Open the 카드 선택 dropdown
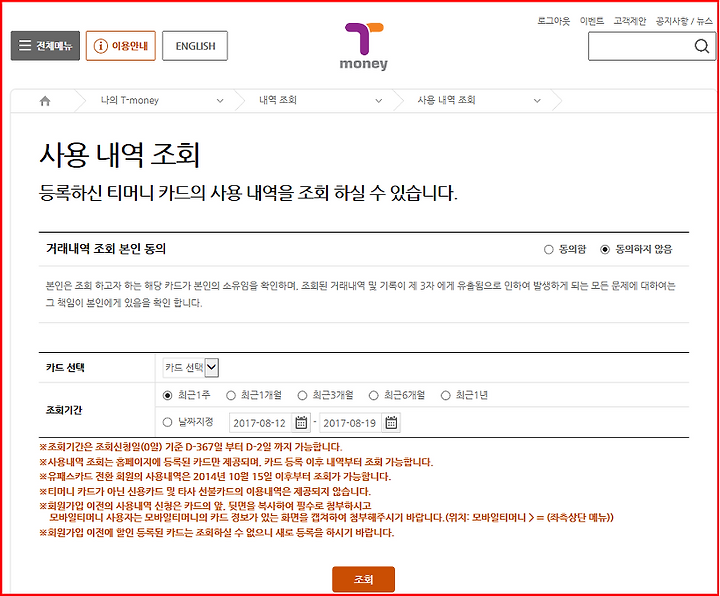The image size is (720, 596). tap(191, 367)
